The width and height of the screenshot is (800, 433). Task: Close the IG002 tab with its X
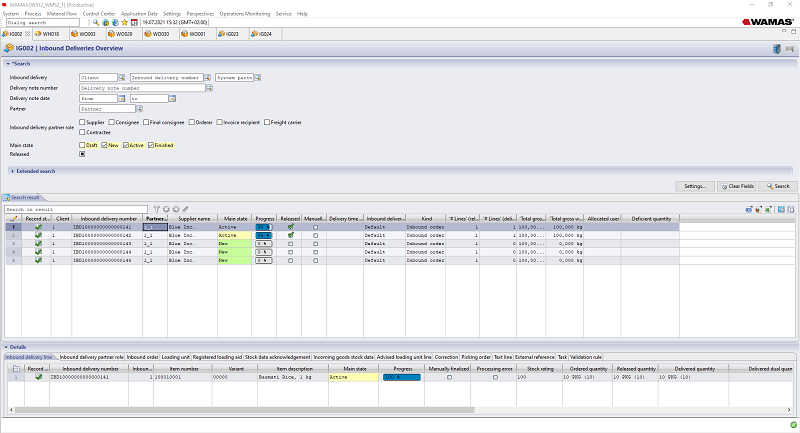tap(28, 34)
